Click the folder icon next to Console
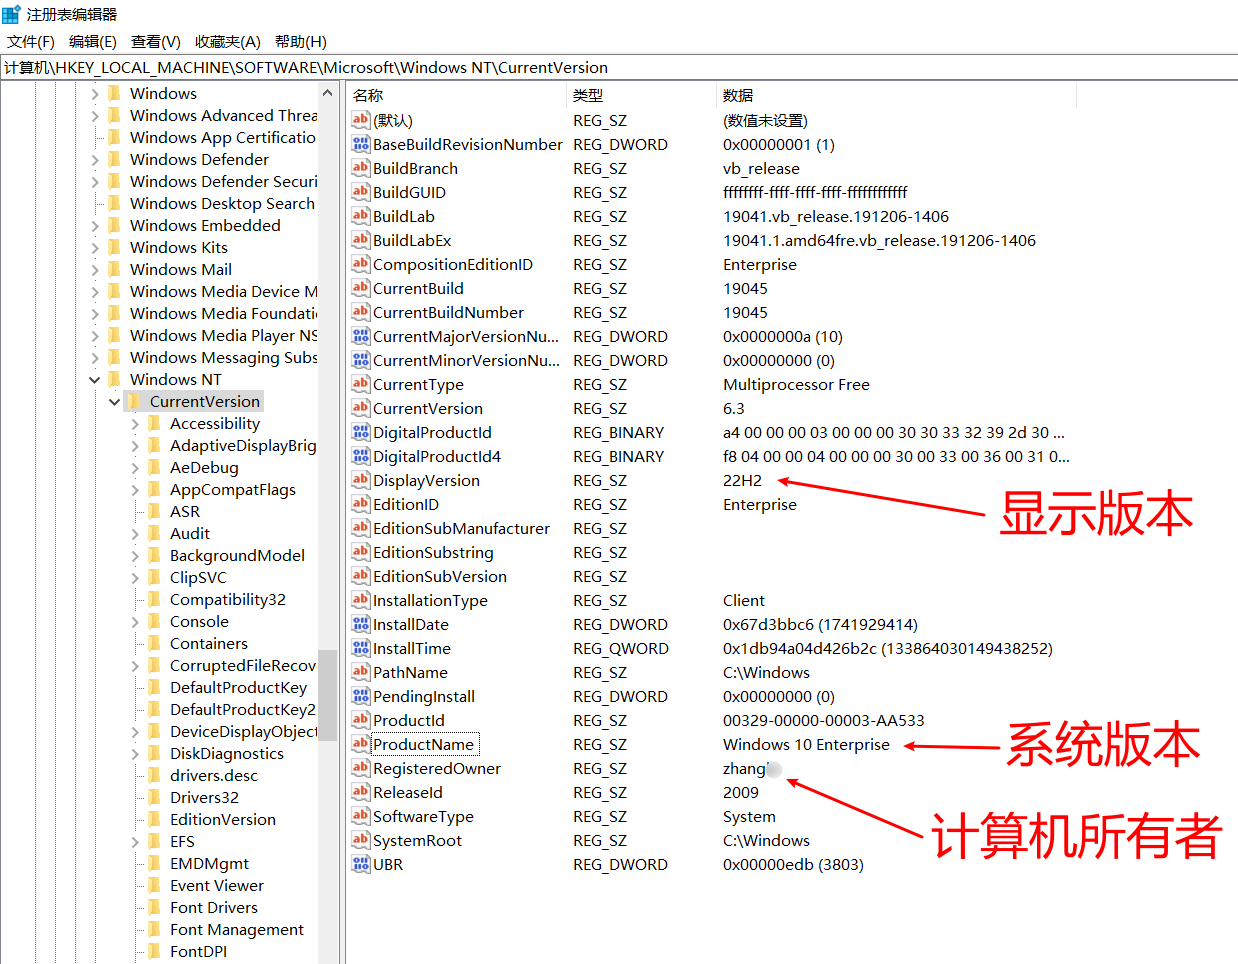1238x964 pixels. pos(154,621)
